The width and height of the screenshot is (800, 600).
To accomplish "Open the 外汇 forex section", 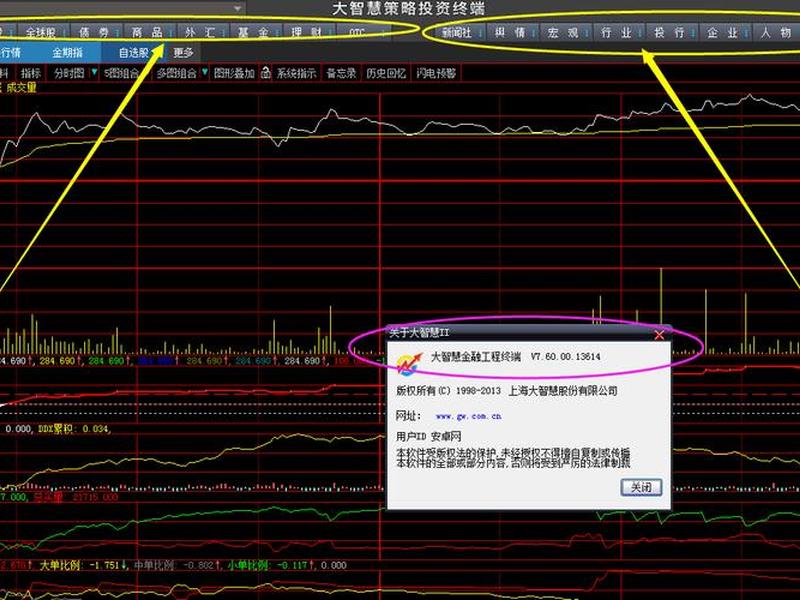I will (x=201, y=33).
